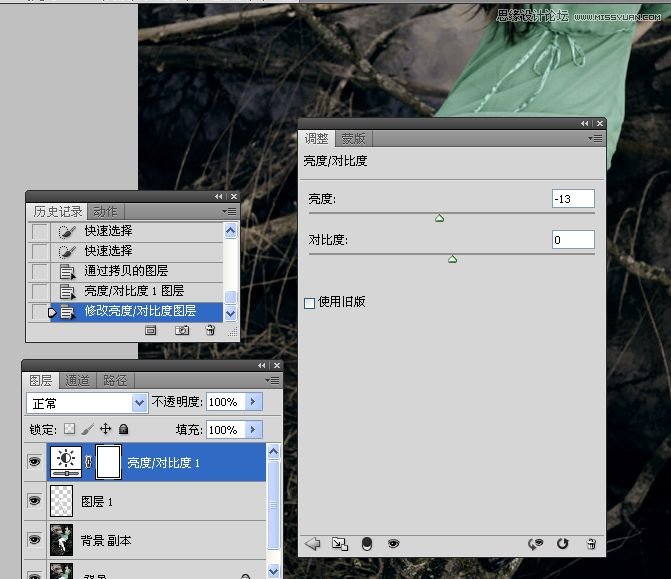
Task: Switch to the 动作 Actions tab
Action: [105, 211]
